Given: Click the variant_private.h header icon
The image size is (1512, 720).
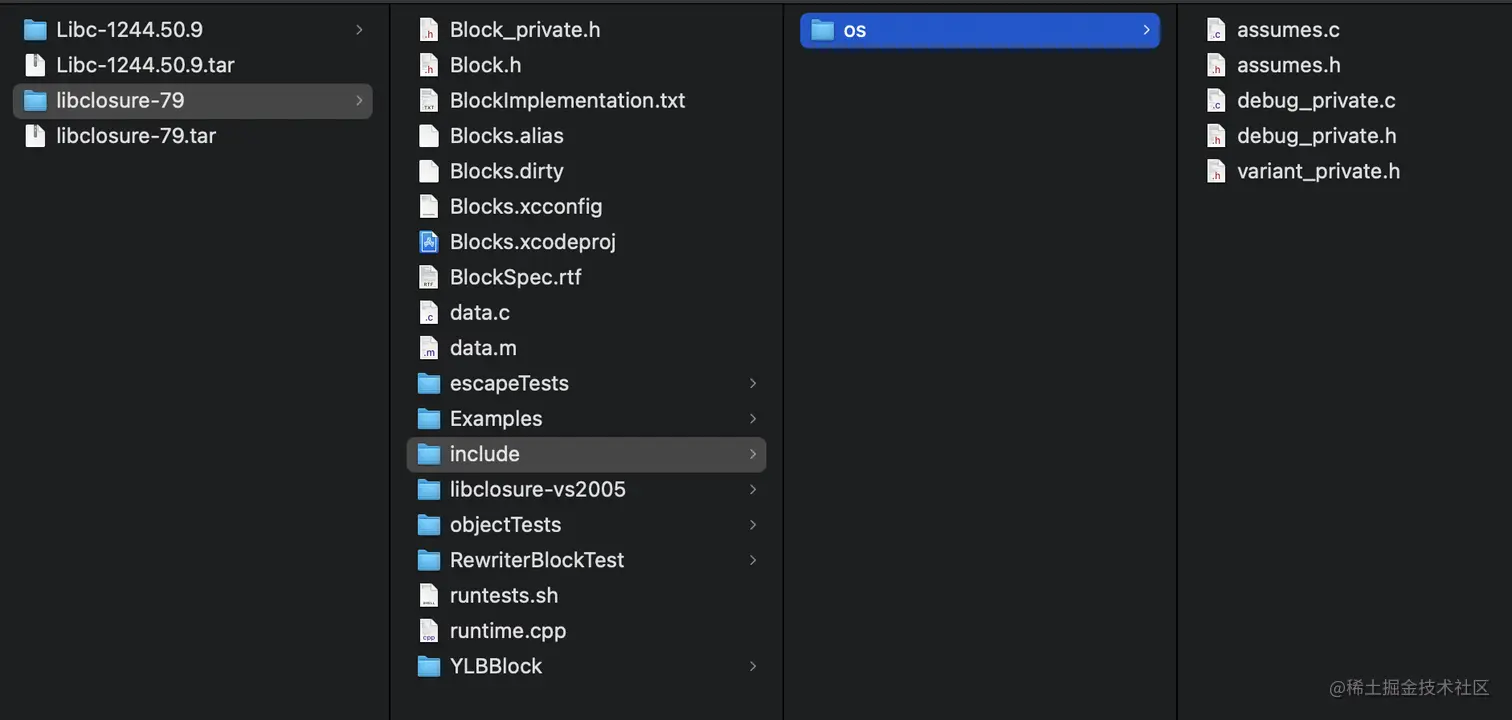Looking at the screenshot, I should click(x=1215, y=172).
